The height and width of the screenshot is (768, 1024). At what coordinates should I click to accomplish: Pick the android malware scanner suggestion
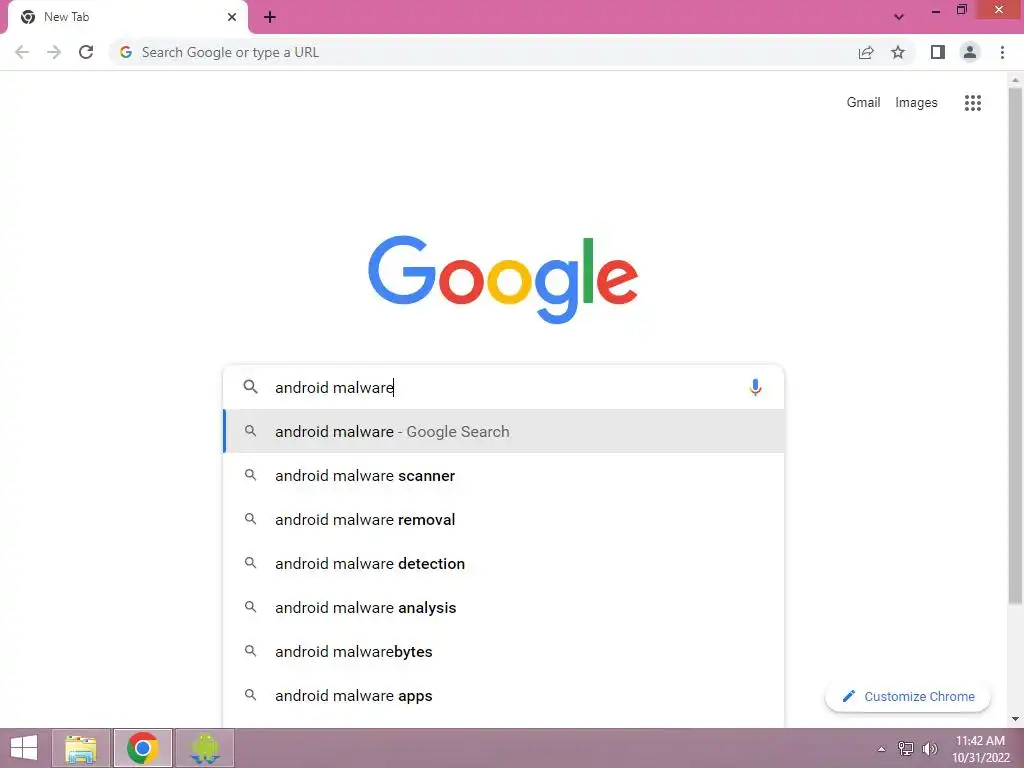click(503, 475)
